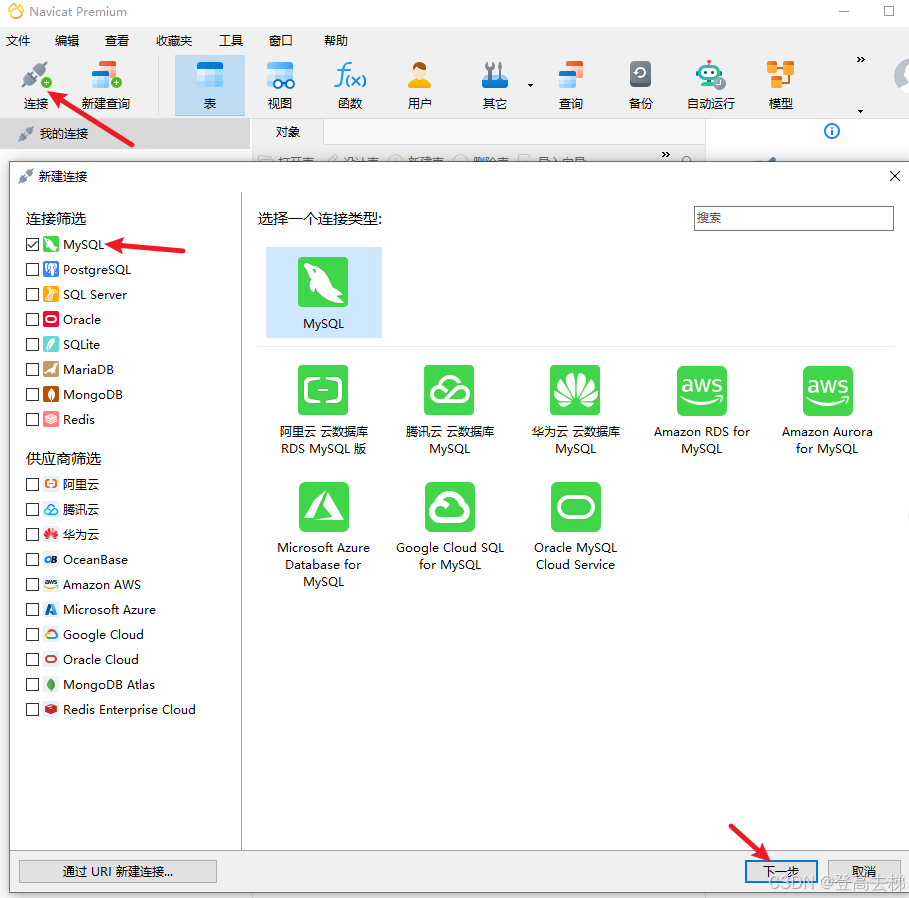909x898 pixels.
Task: Expand the object toolbar overflow chevron
Action: (666, 154)
